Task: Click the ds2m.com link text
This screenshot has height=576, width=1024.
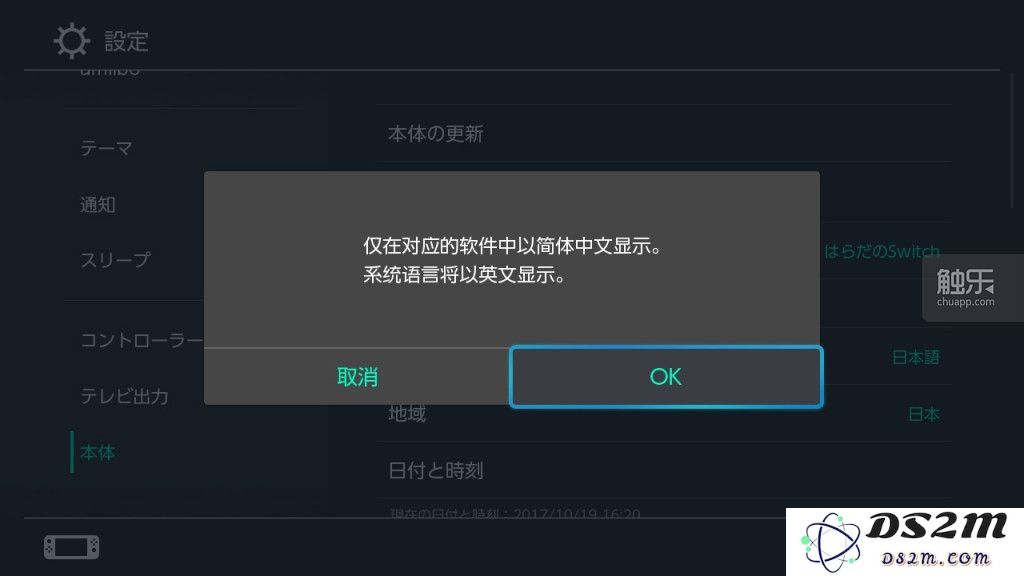Action: pyautogui.click(x=936, y=558)
